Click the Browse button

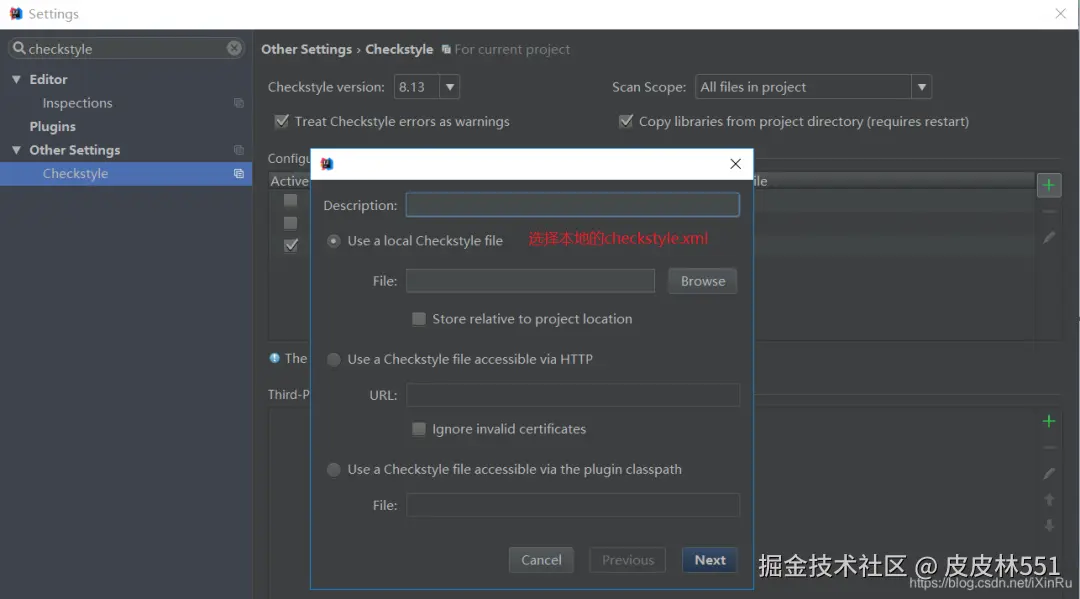[x=703, y=281]
